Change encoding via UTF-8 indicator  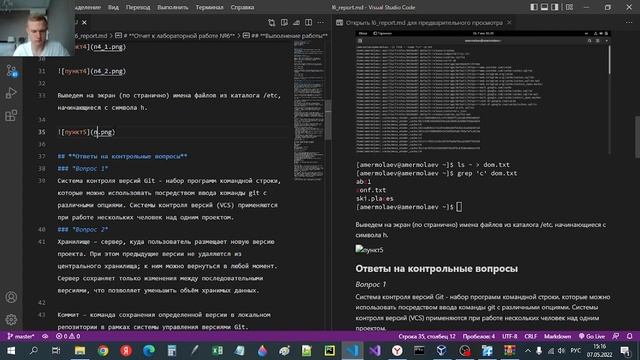(x=509, y=336)
